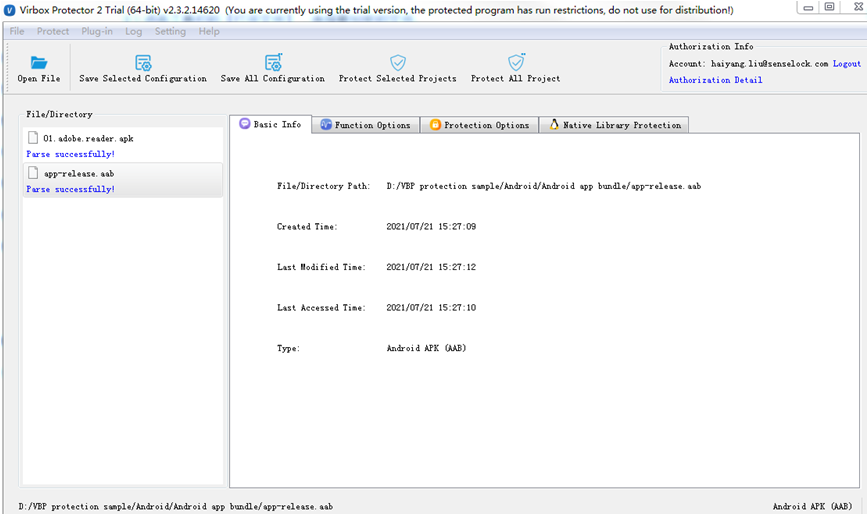This screenshot has height=515, width=868.
Task: Click the Save All Configuration icon
Action: click(x=273, y=62)
